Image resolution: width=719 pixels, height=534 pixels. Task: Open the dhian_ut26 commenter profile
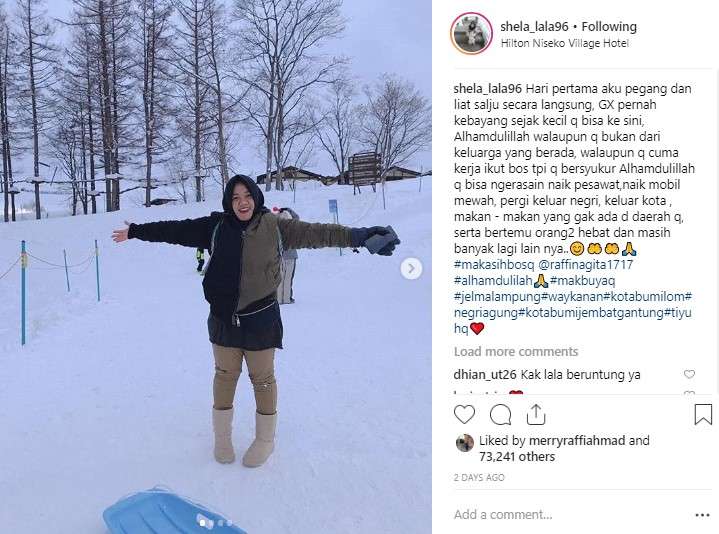pos(485,374)
